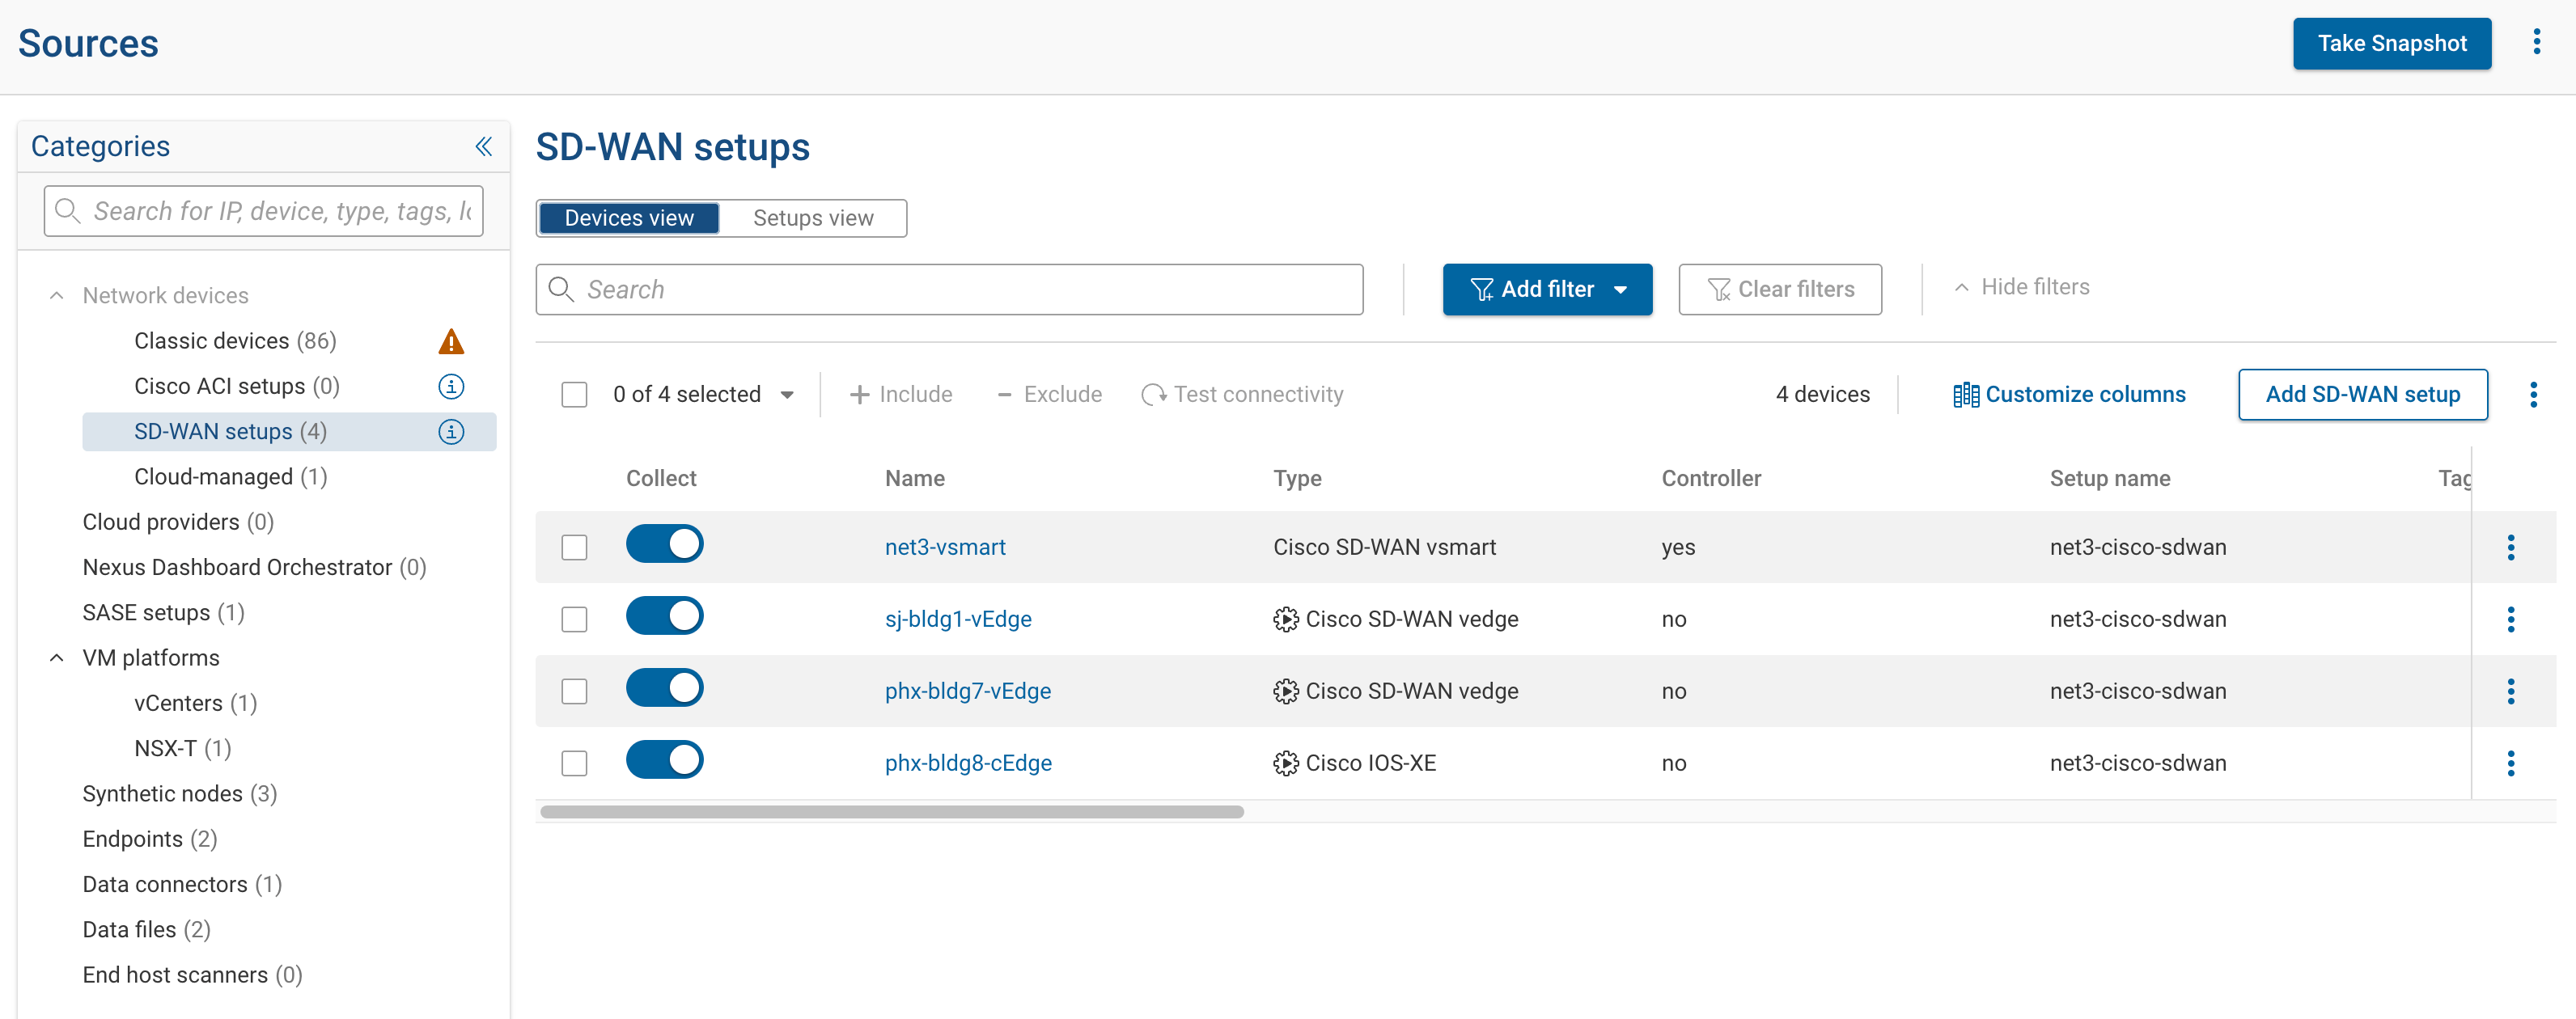Collapse the Network devices tree group
The height and width of the screenshot is (1019, 2576).
[57, 296]
